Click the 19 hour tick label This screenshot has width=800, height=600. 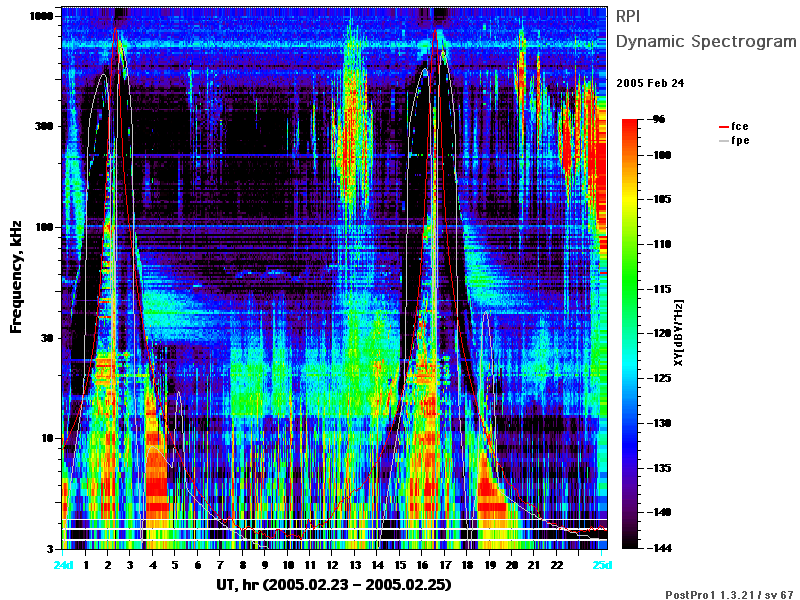pos(490,565)
